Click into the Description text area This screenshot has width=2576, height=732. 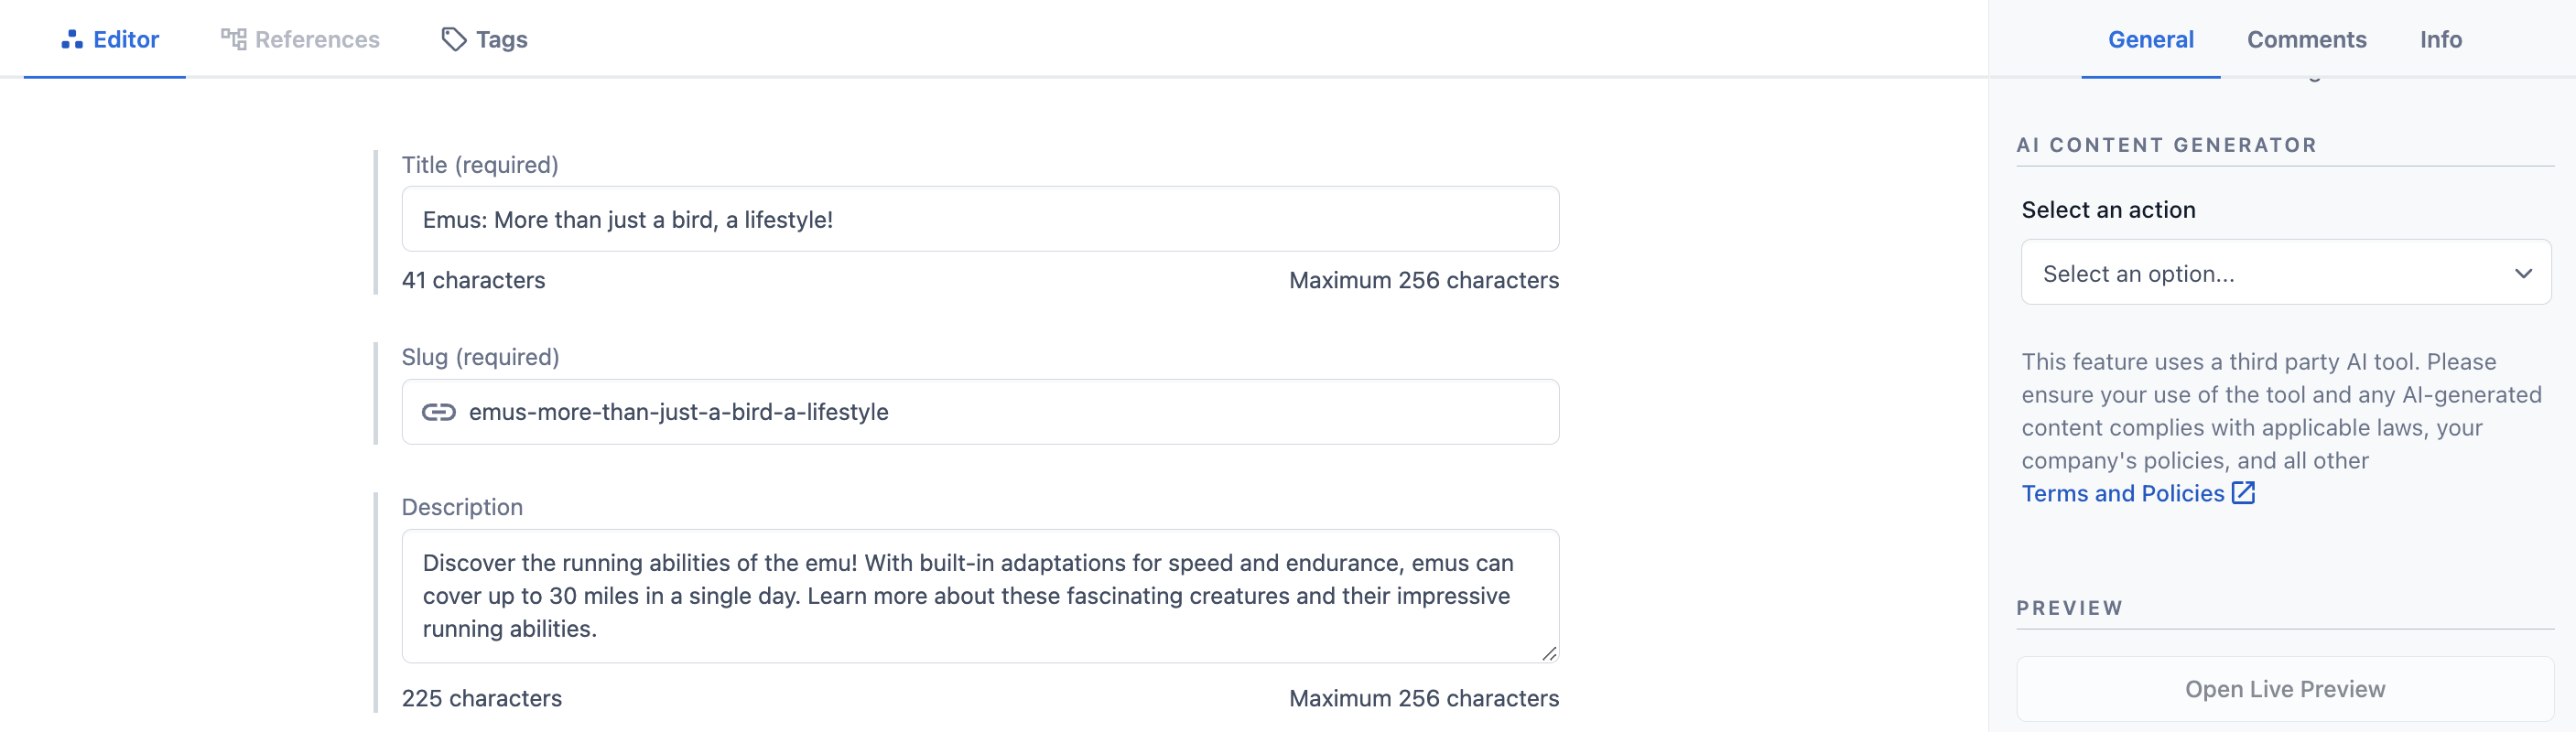(980, 596)
